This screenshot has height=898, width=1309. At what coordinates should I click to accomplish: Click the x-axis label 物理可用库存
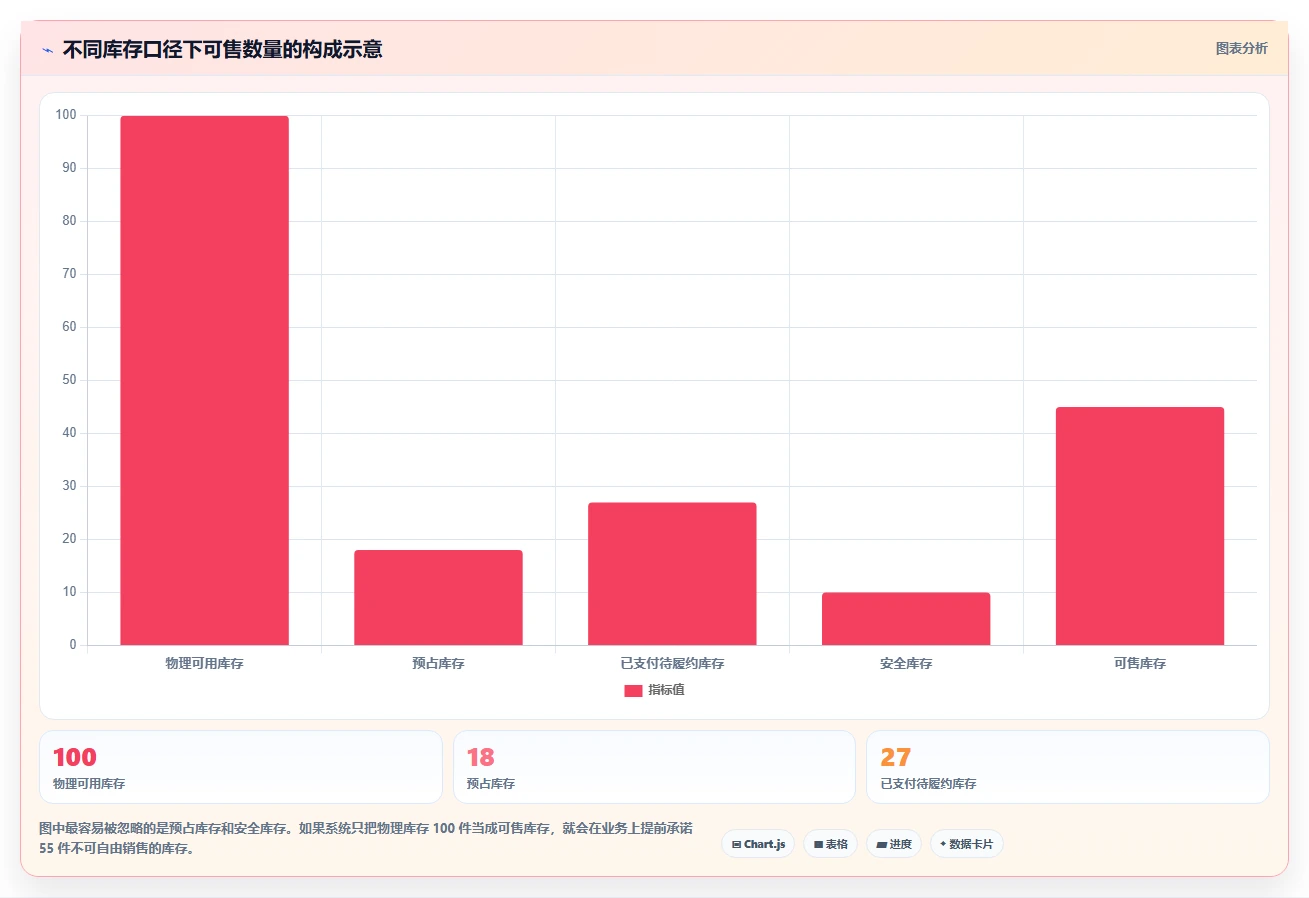click(204, 663)
